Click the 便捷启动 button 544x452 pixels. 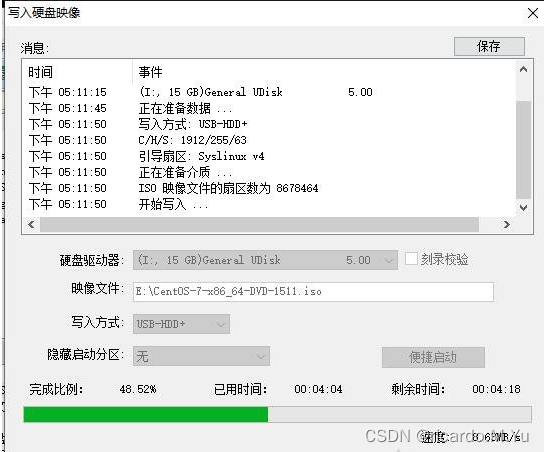point(433,357)
